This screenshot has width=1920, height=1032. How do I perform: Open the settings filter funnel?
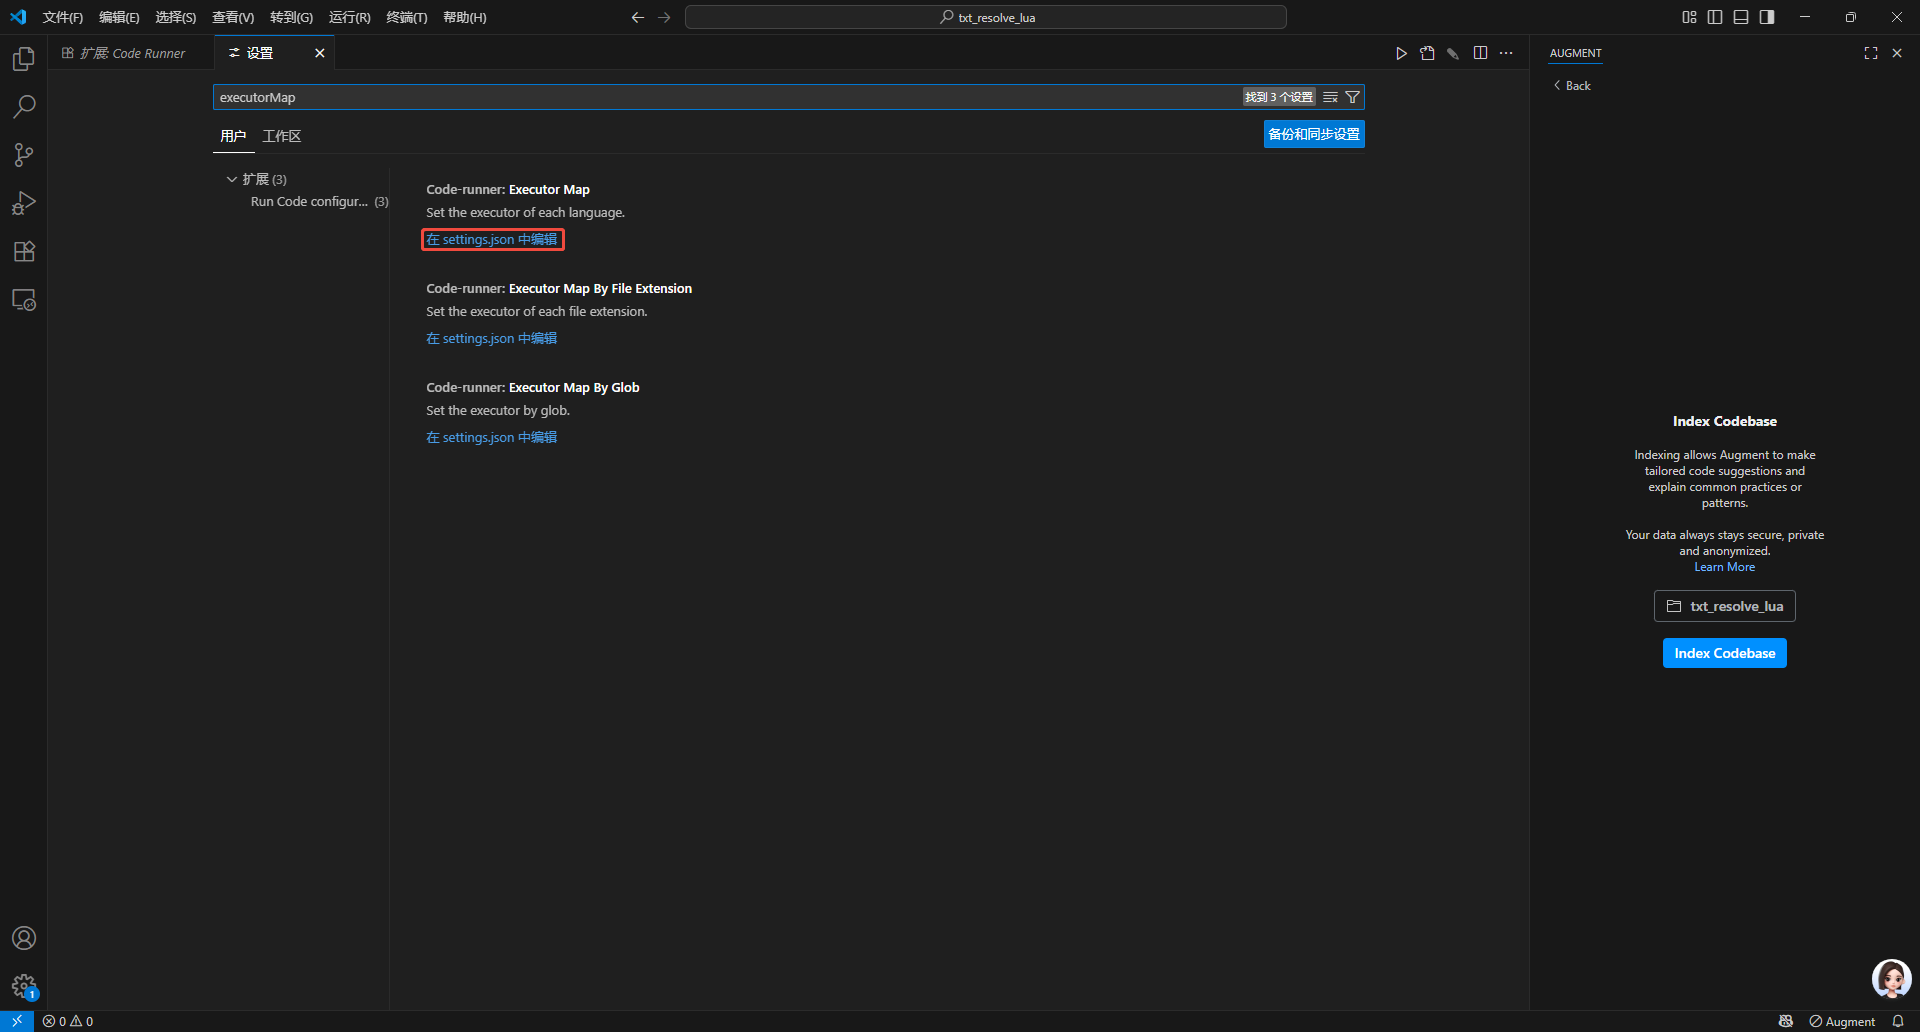point(1352,97)
